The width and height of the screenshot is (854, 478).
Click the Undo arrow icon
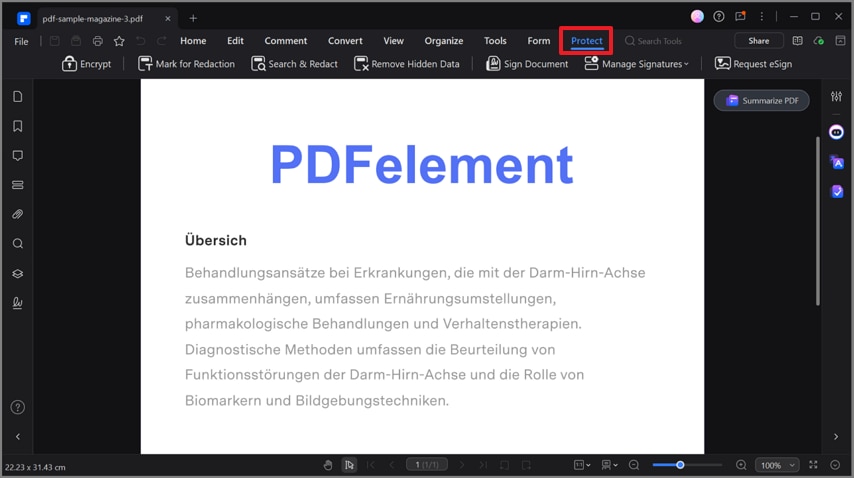tap(141, 41)
